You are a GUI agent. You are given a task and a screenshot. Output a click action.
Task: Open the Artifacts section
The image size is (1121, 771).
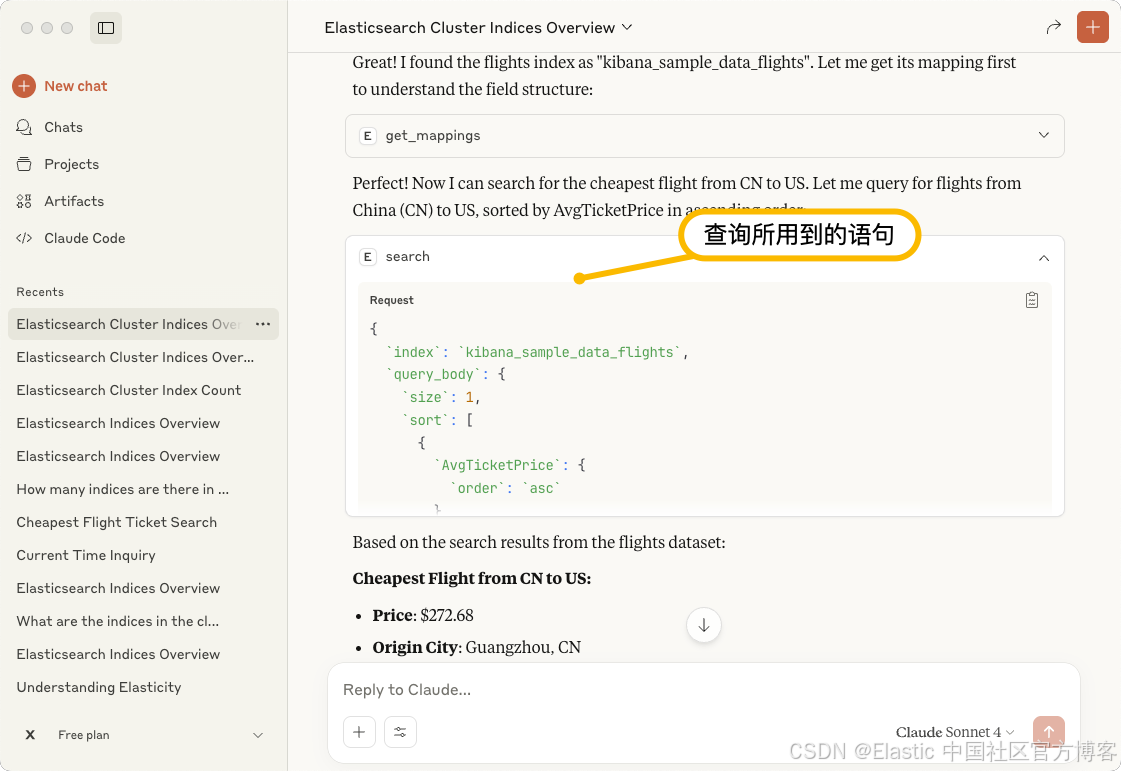(74, 202)
